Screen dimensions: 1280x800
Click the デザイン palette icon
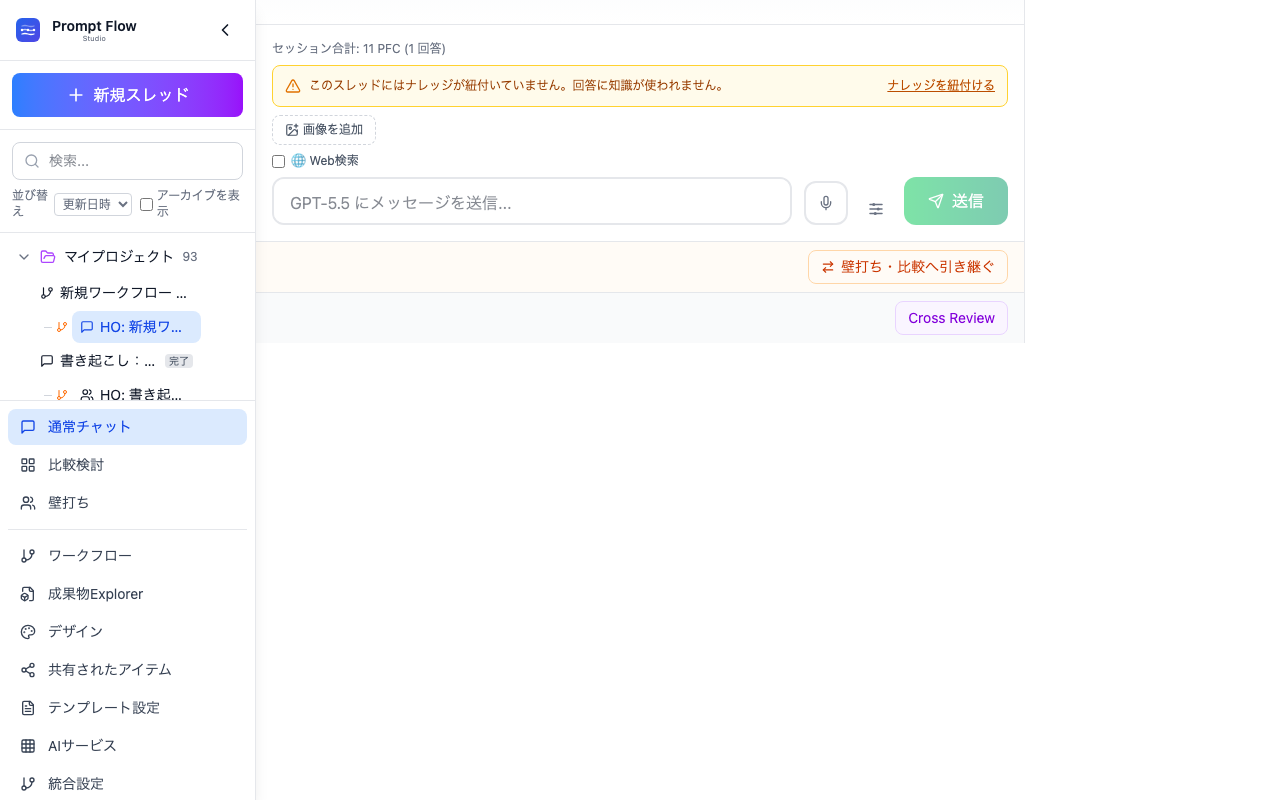[28, 632]
